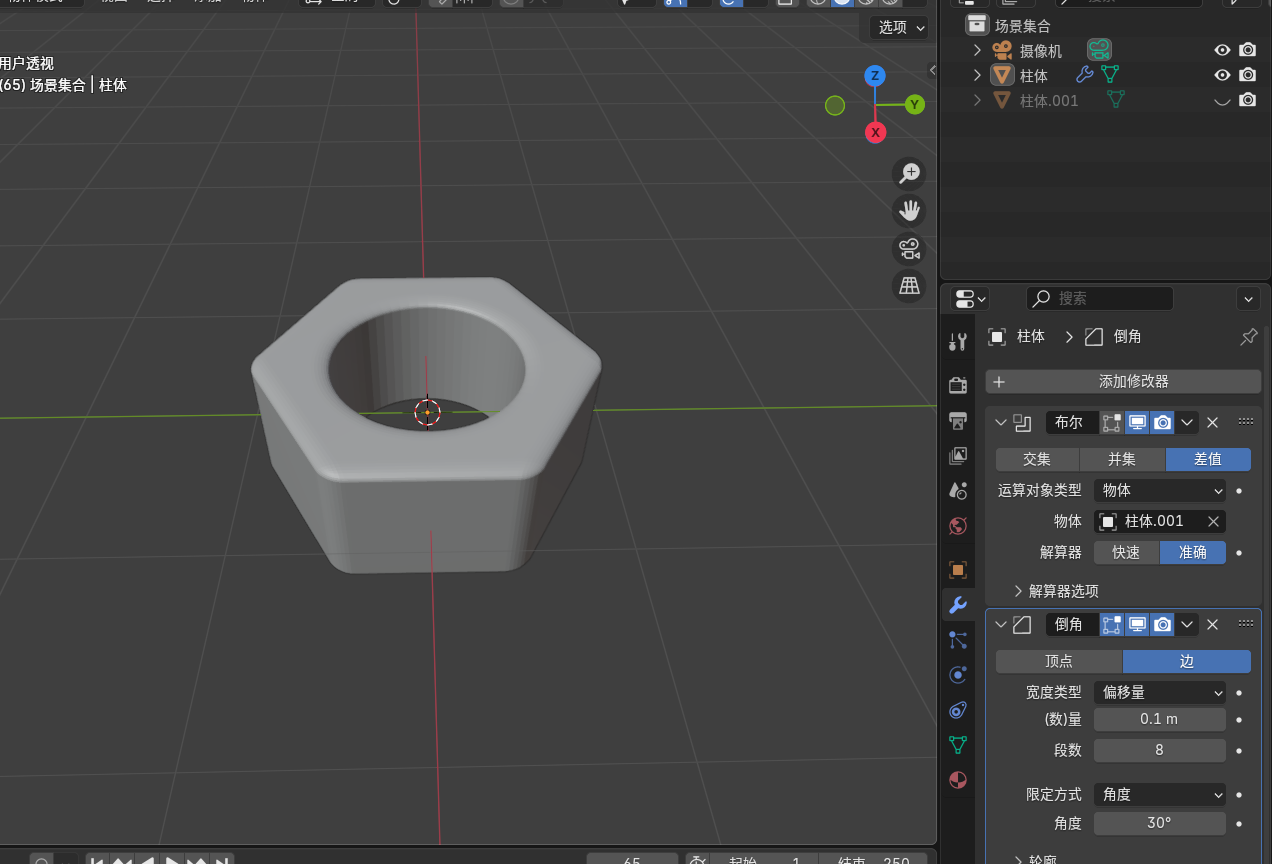This screenshot has height=864, width=1272.
Task: Select 交集 boolean operation
Action: pos(1037,459)
